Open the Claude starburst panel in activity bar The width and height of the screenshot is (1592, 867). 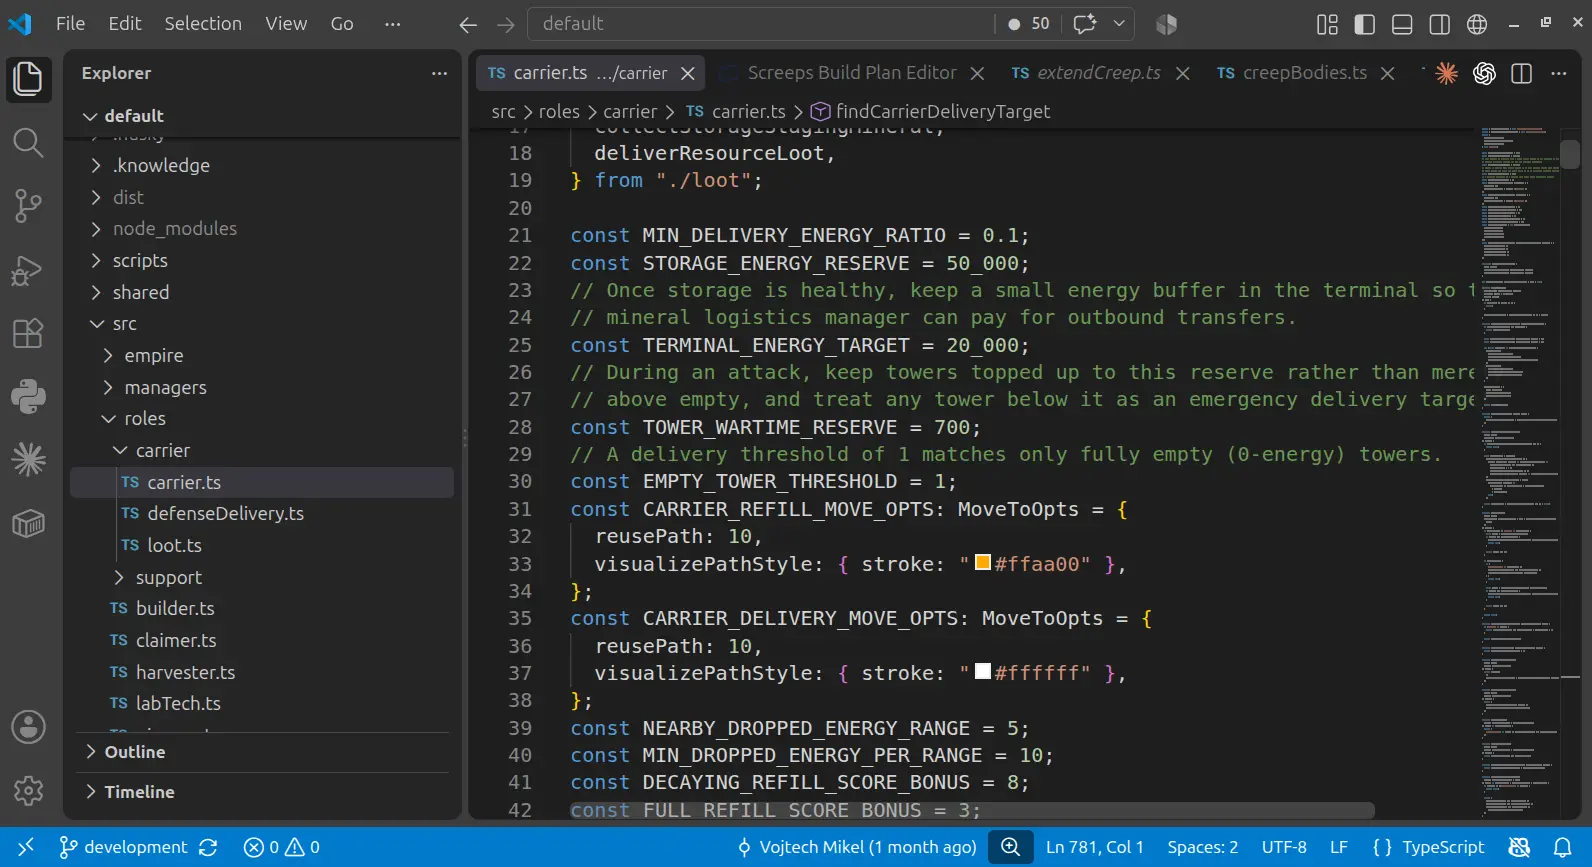click(x=28, y=459)
